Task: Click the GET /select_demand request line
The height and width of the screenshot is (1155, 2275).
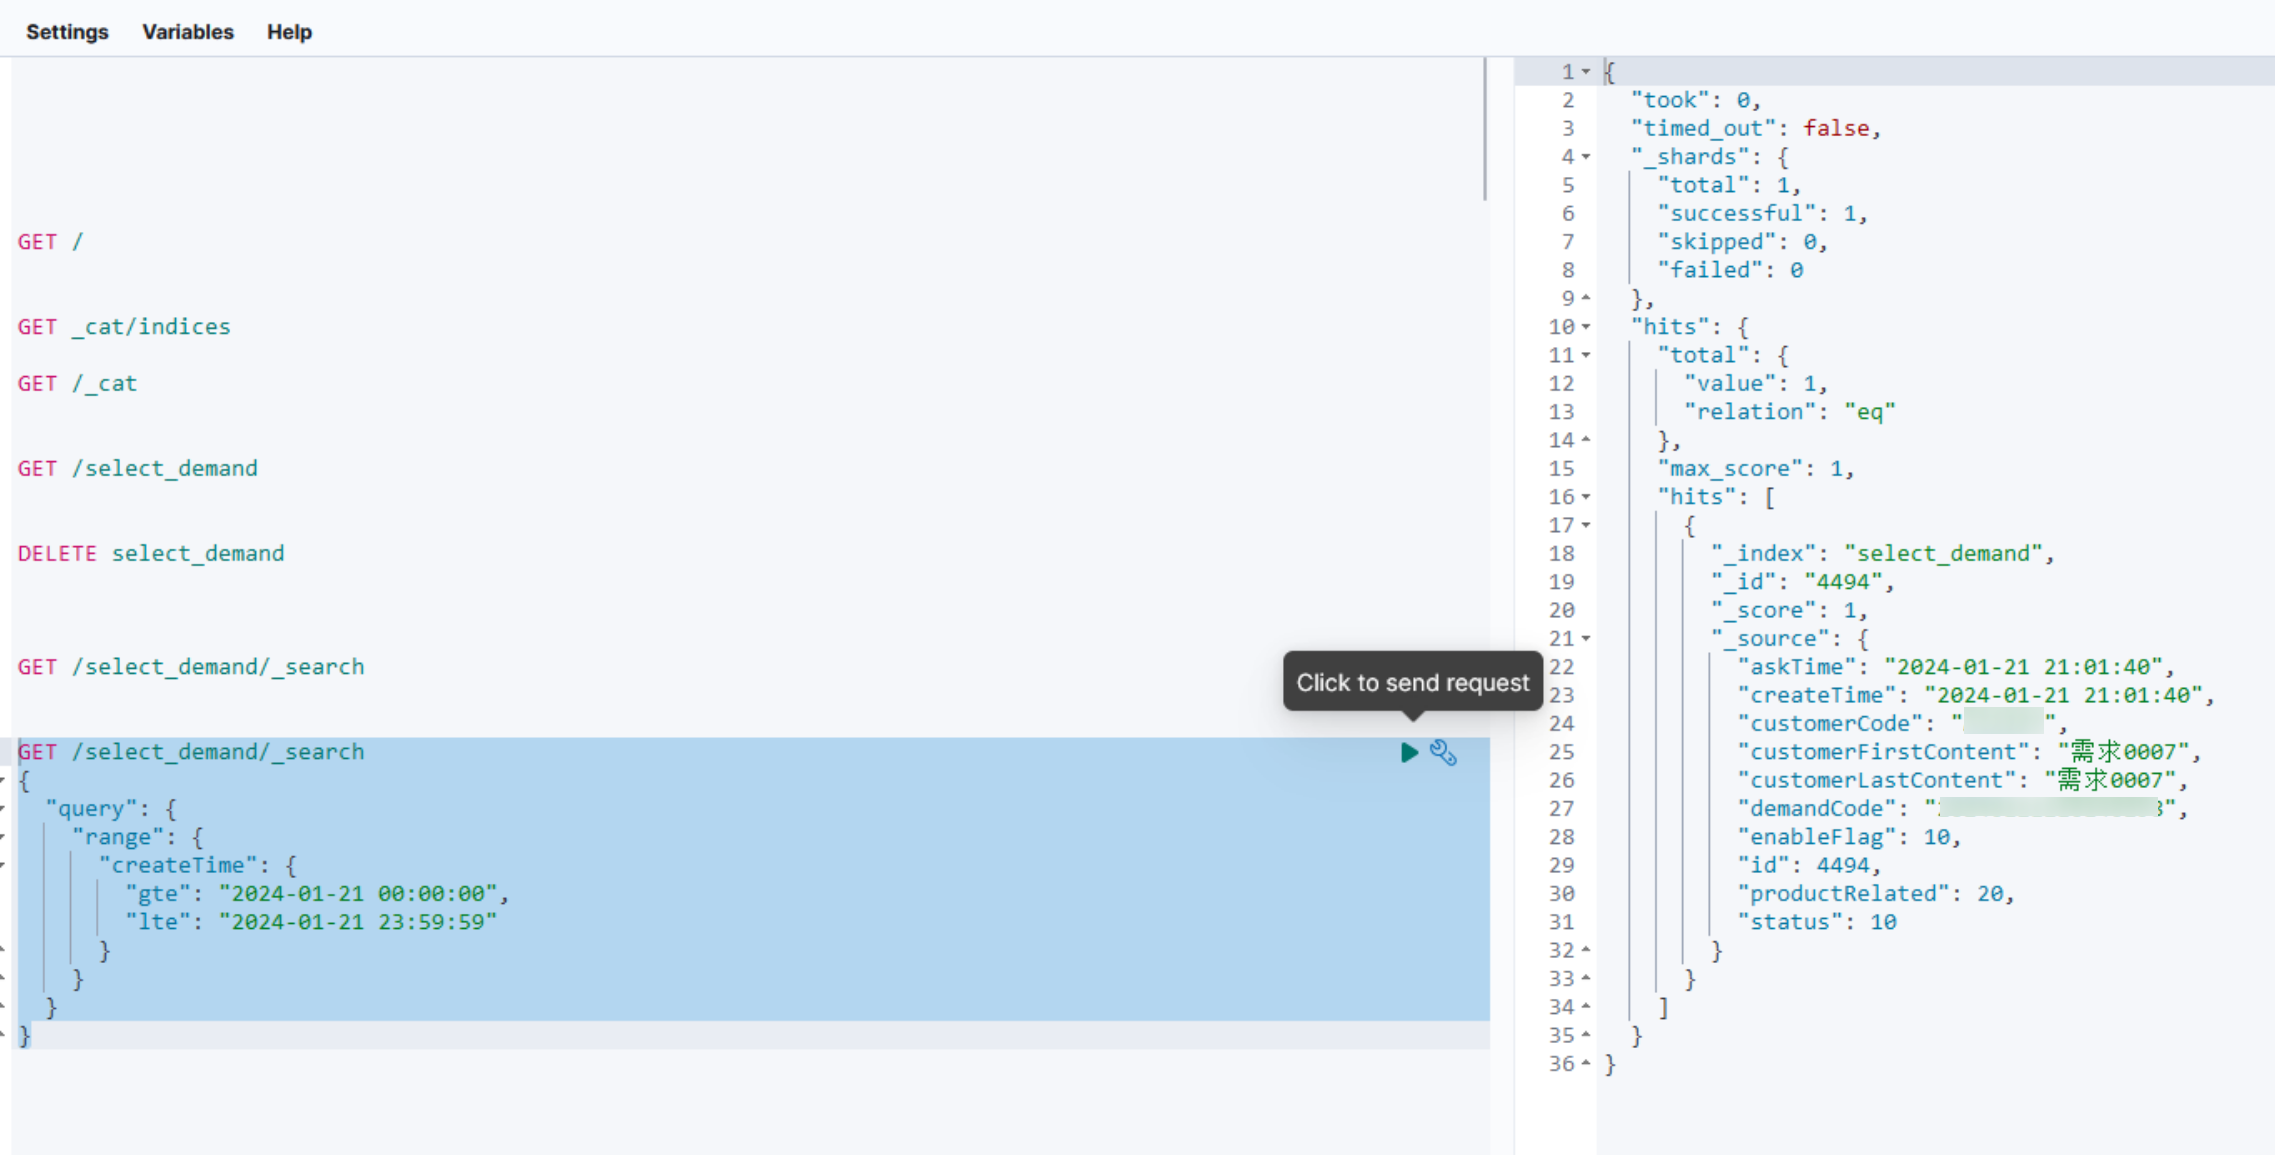Action: [137, 469]
